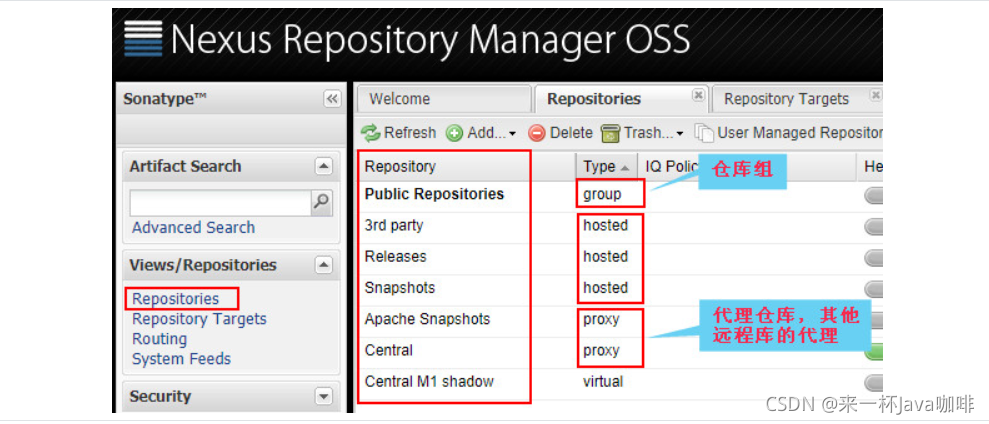Open the Repository Targets sidebar link
Viewport: 989px width, 424px height.
pyautogui.click(x=199, y=319)
